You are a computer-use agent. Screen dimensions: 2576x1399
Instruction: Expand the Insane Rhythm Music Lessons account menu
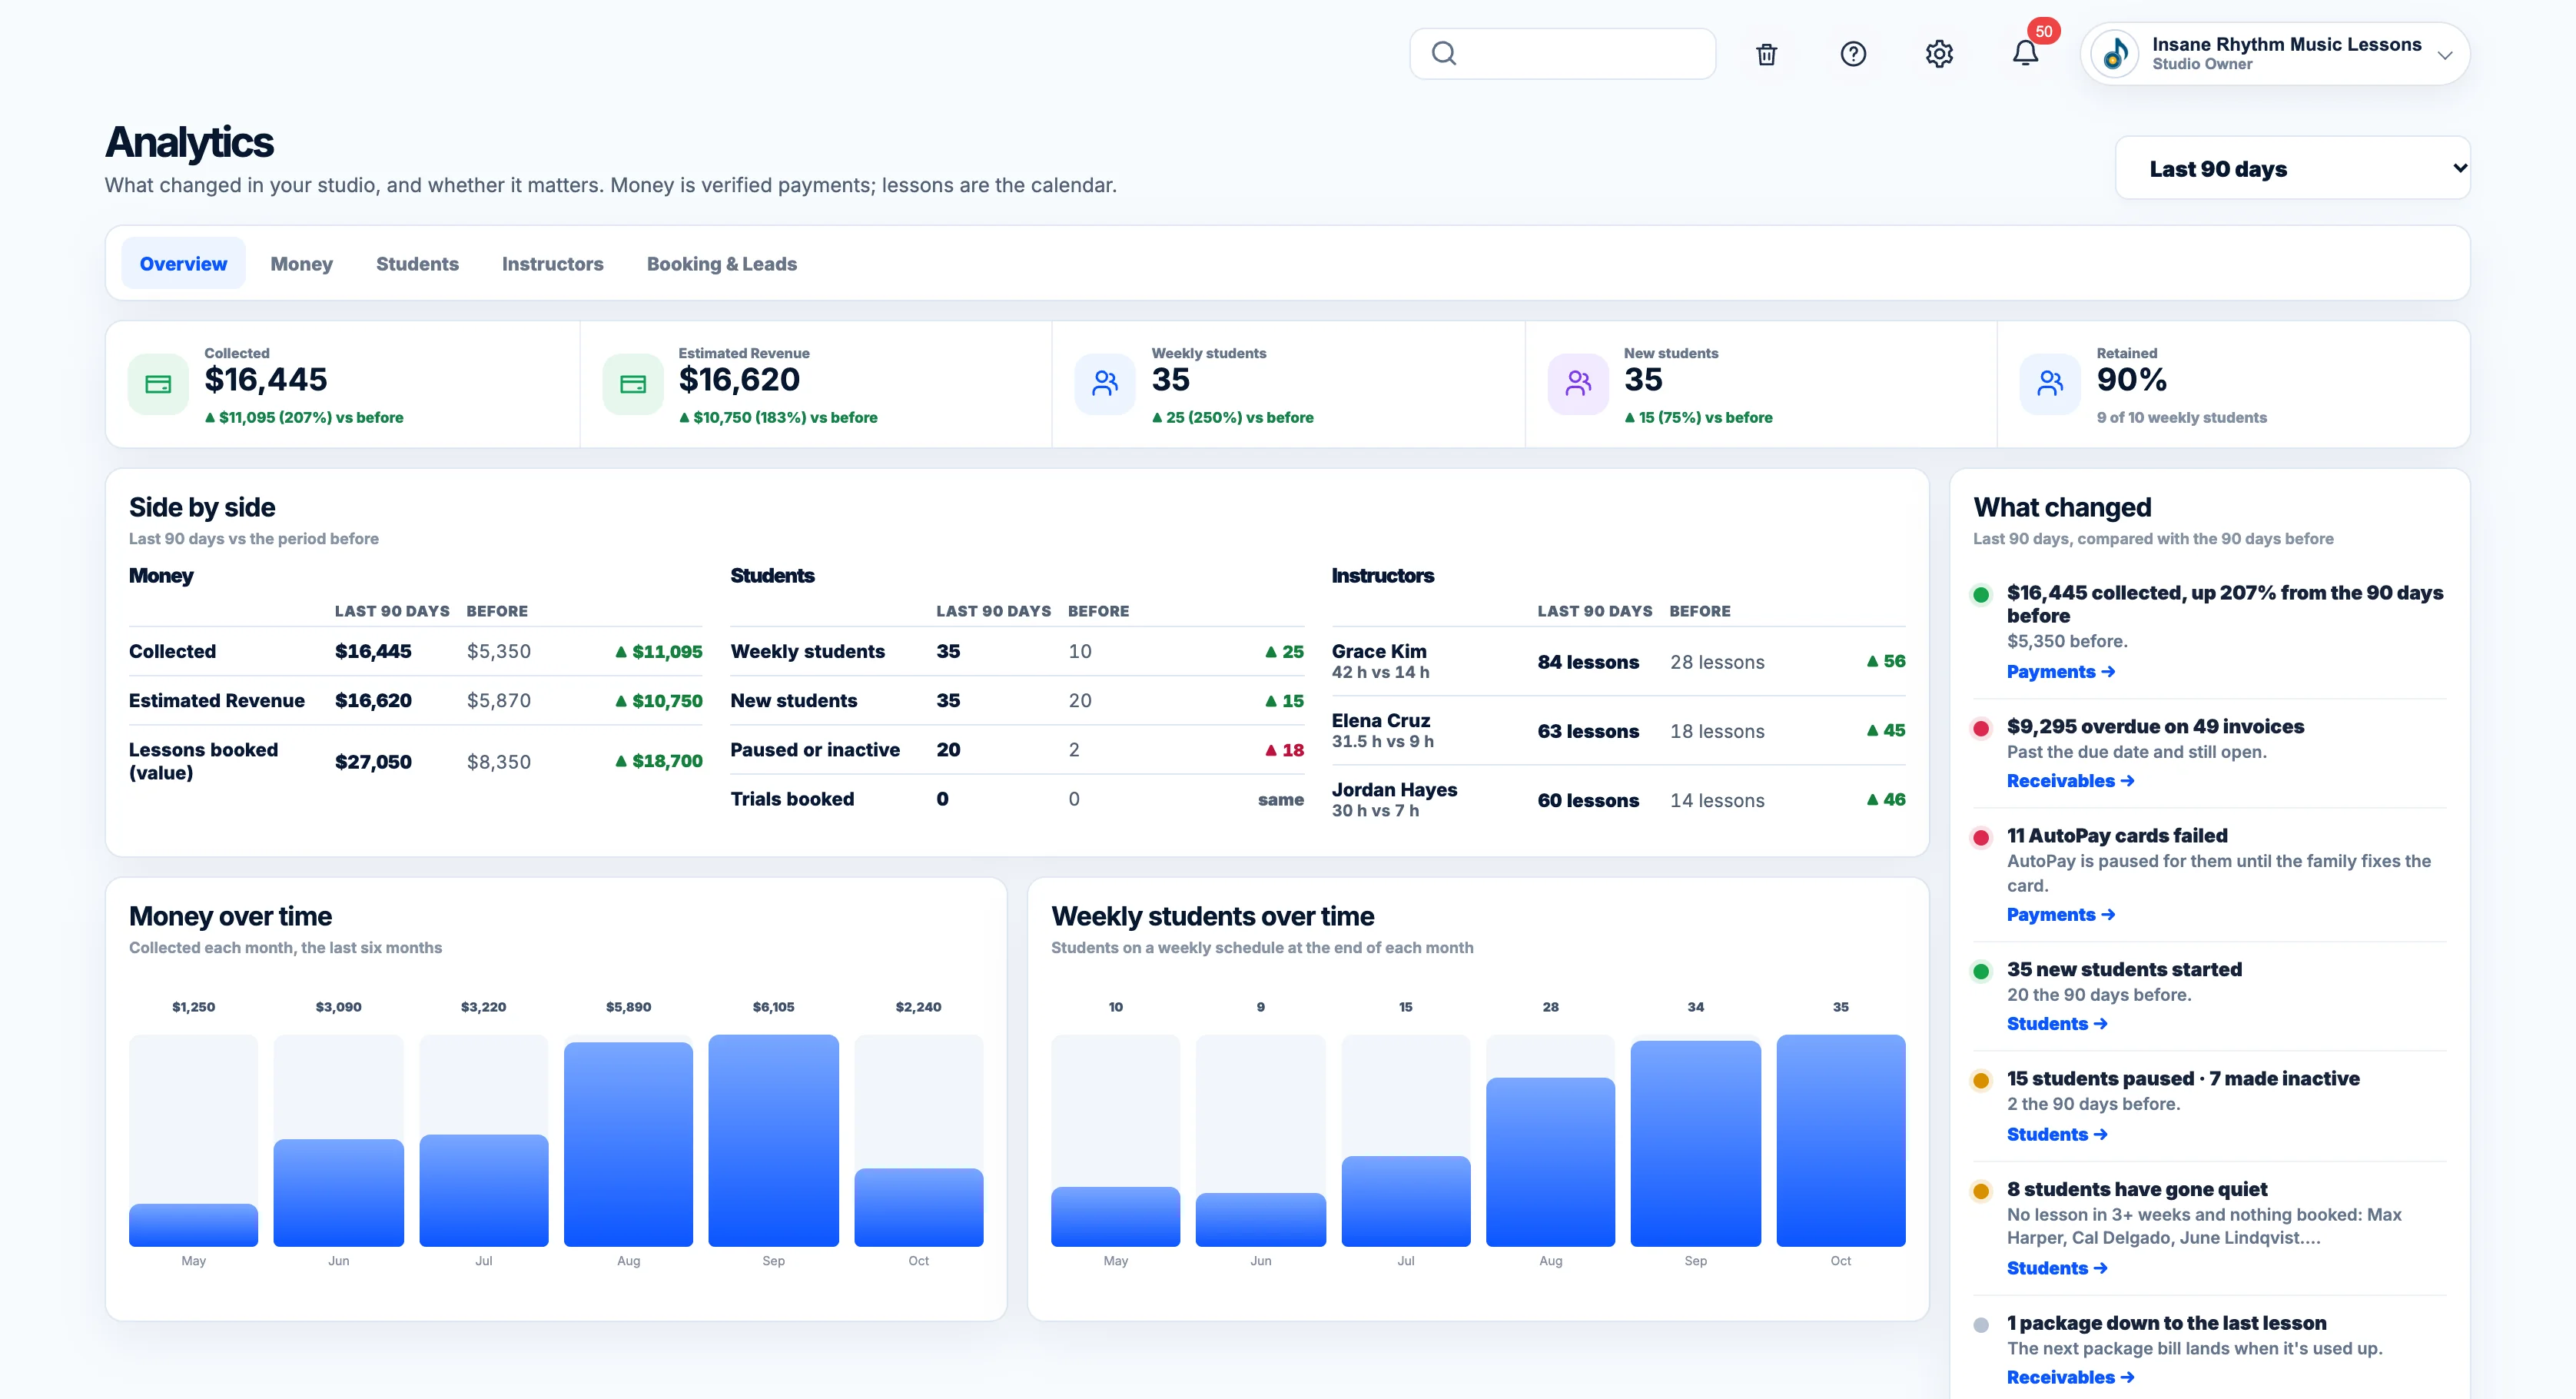[x=2275, y=54]
